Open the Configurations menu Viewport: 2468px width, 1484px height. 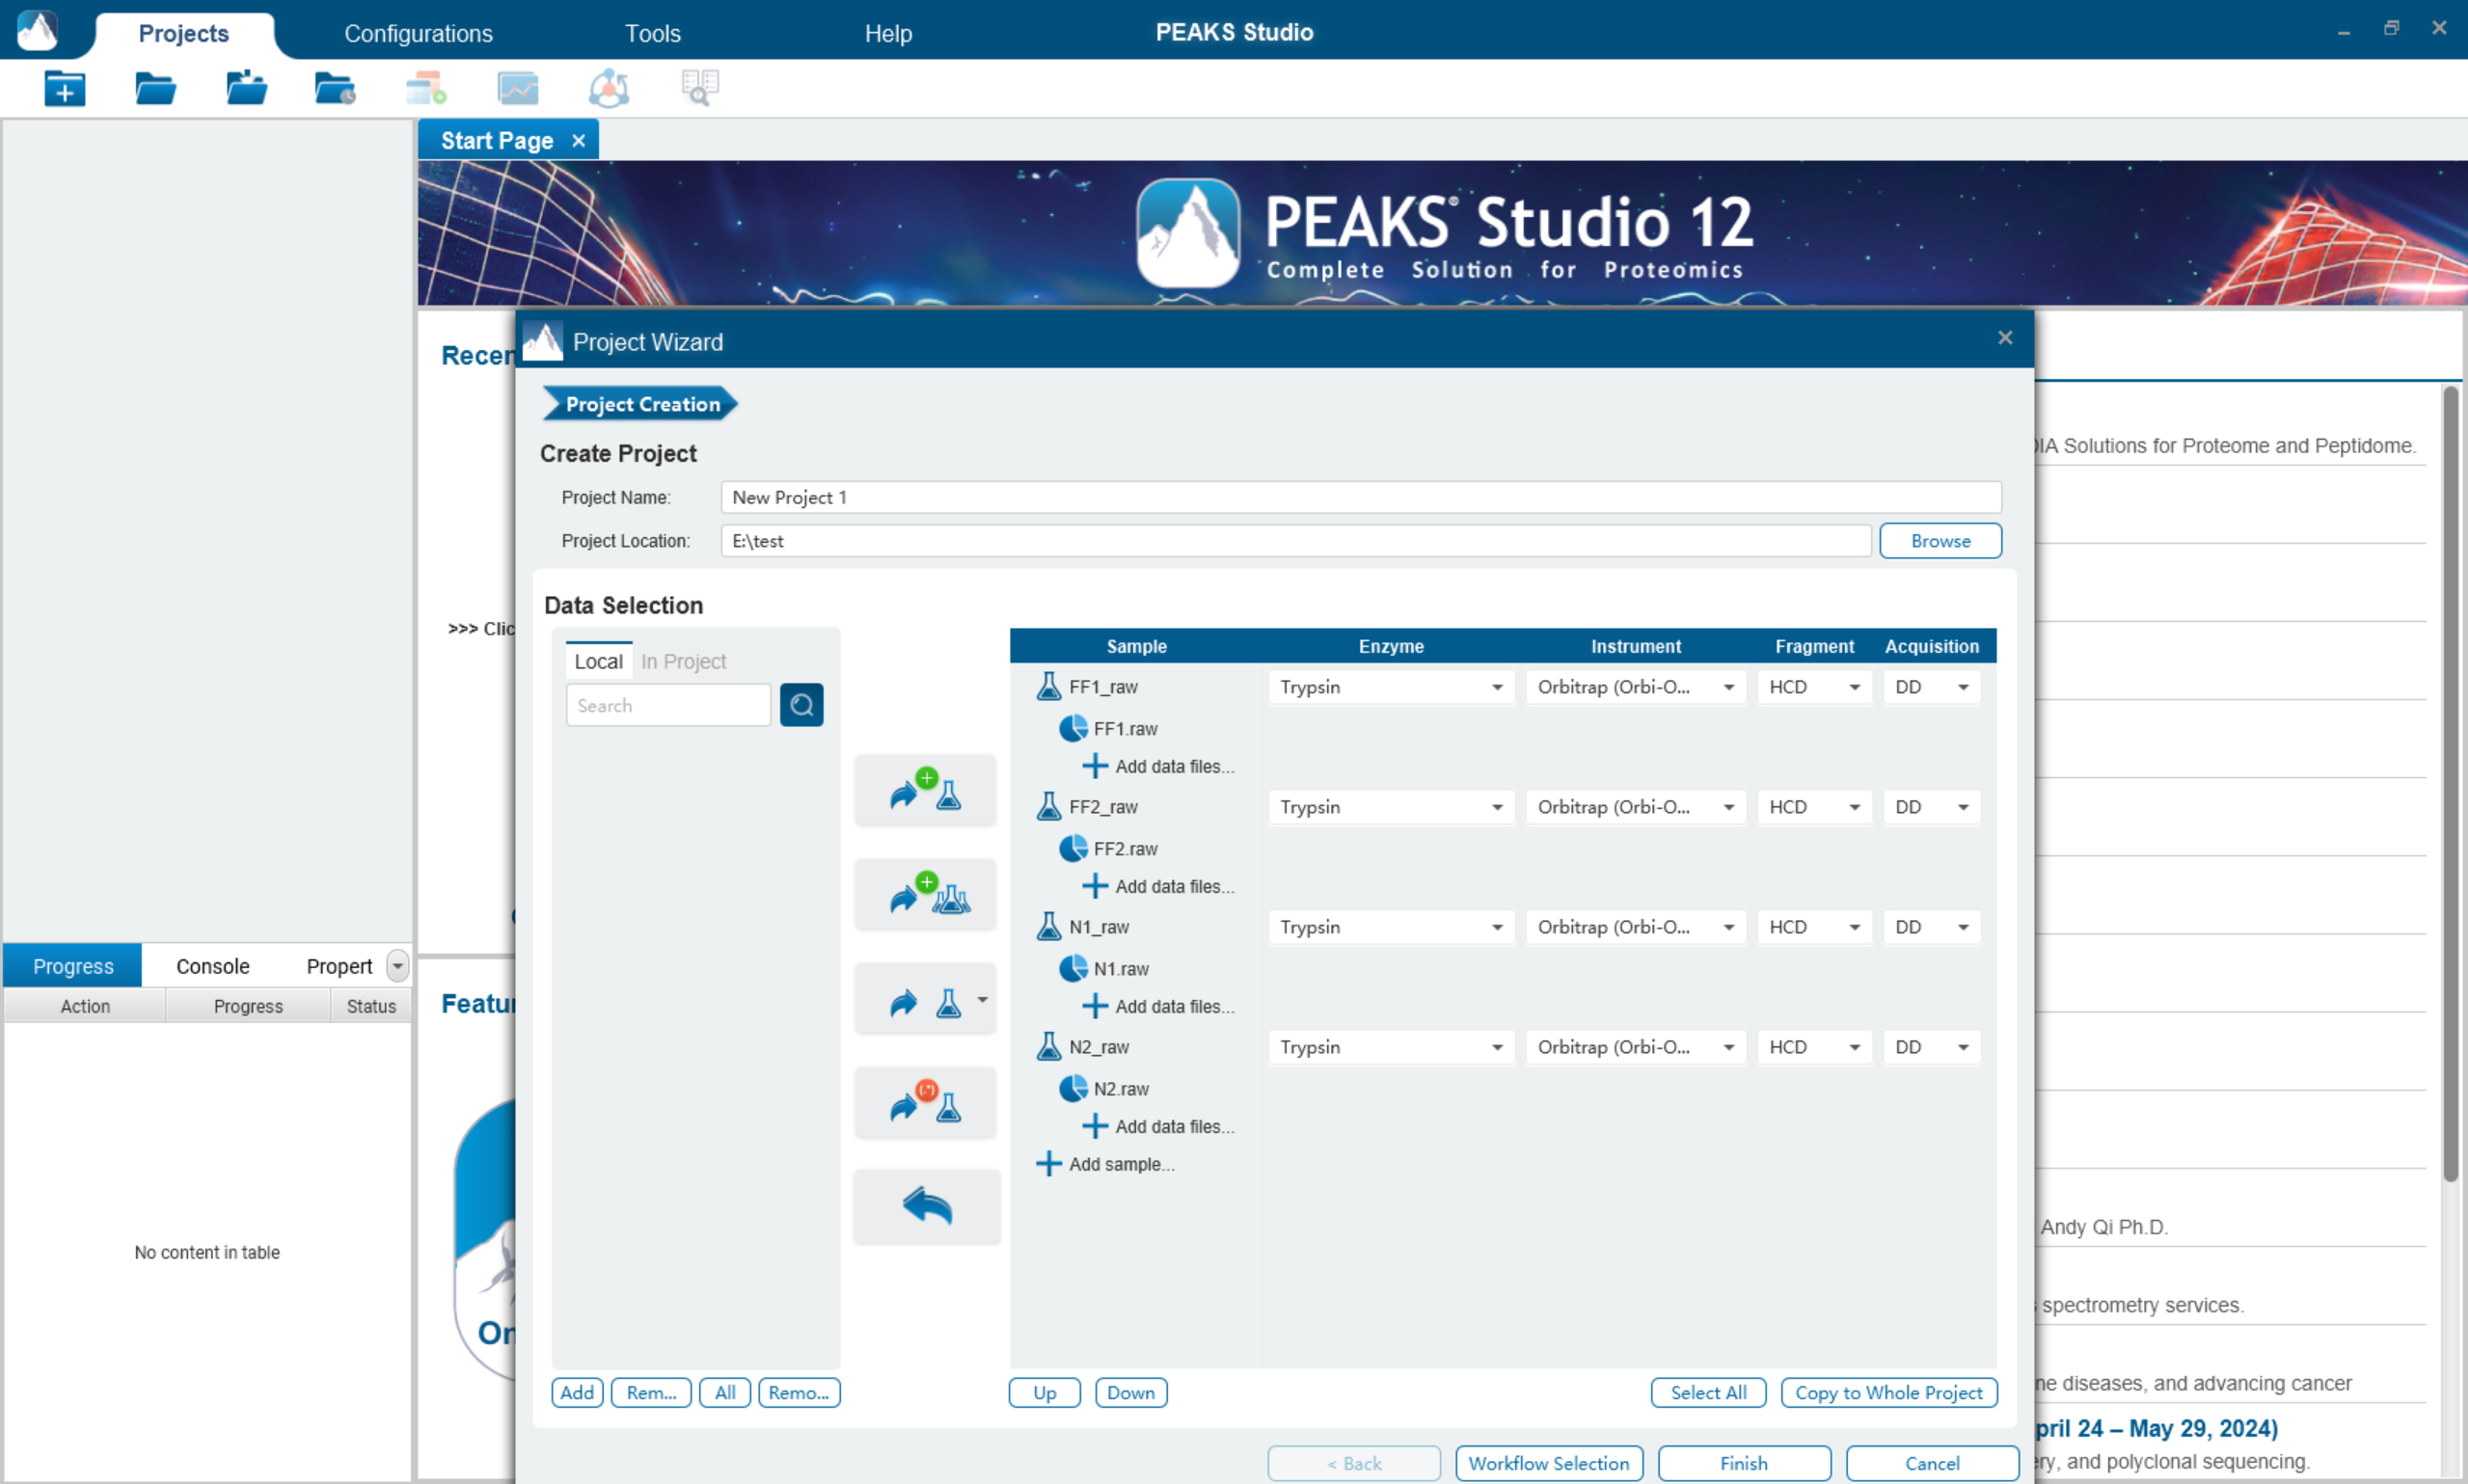click(x=418, y=33)
